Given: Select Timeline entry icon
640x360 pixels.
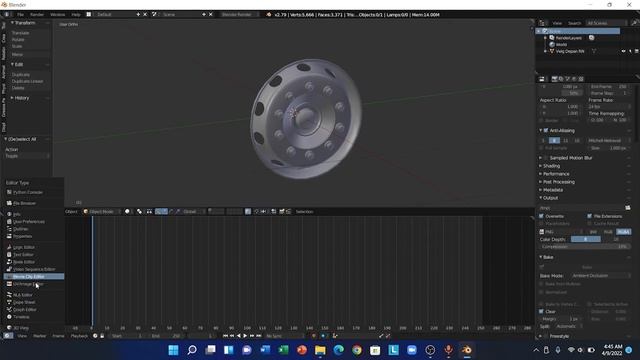Looking at the screenshot, I should [9, 317].
